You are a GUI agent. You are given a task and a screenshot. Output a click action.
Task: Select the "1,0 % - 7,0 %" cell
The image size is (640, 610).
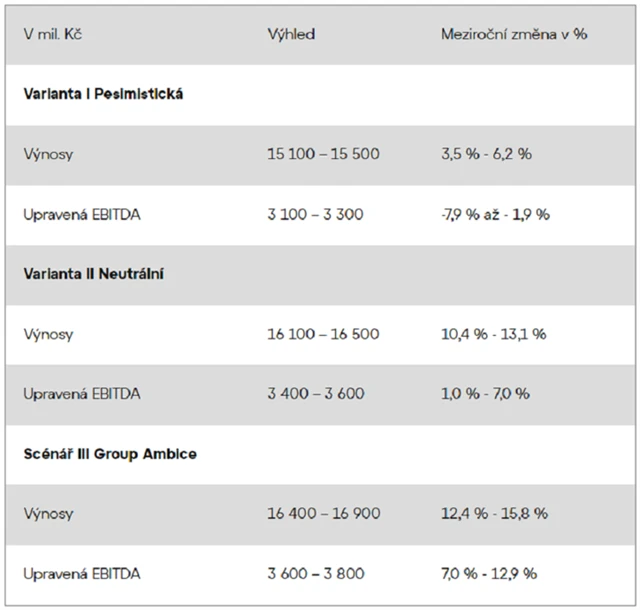485,394
